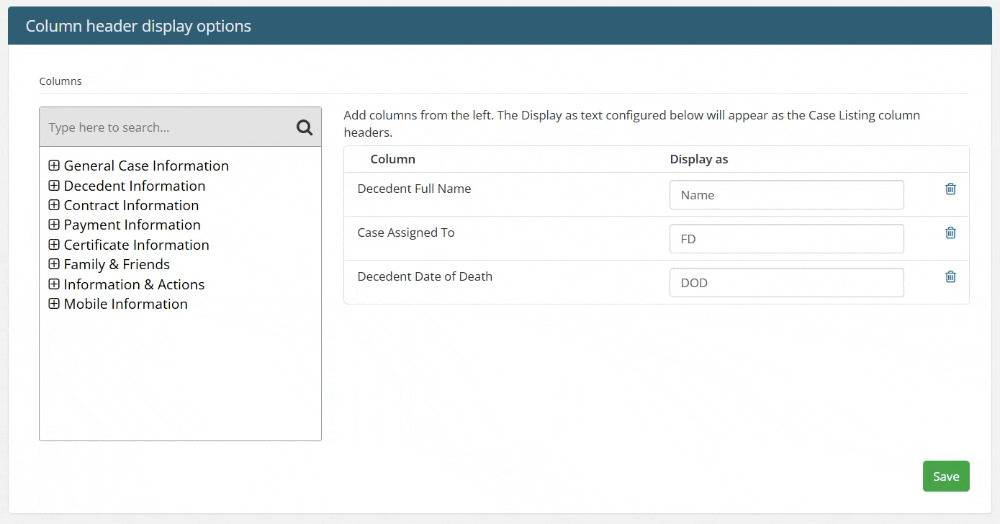Viewport: 1000px width, 524px height.
Task: Click the 'Columns' section label
Action: (61, 81)
